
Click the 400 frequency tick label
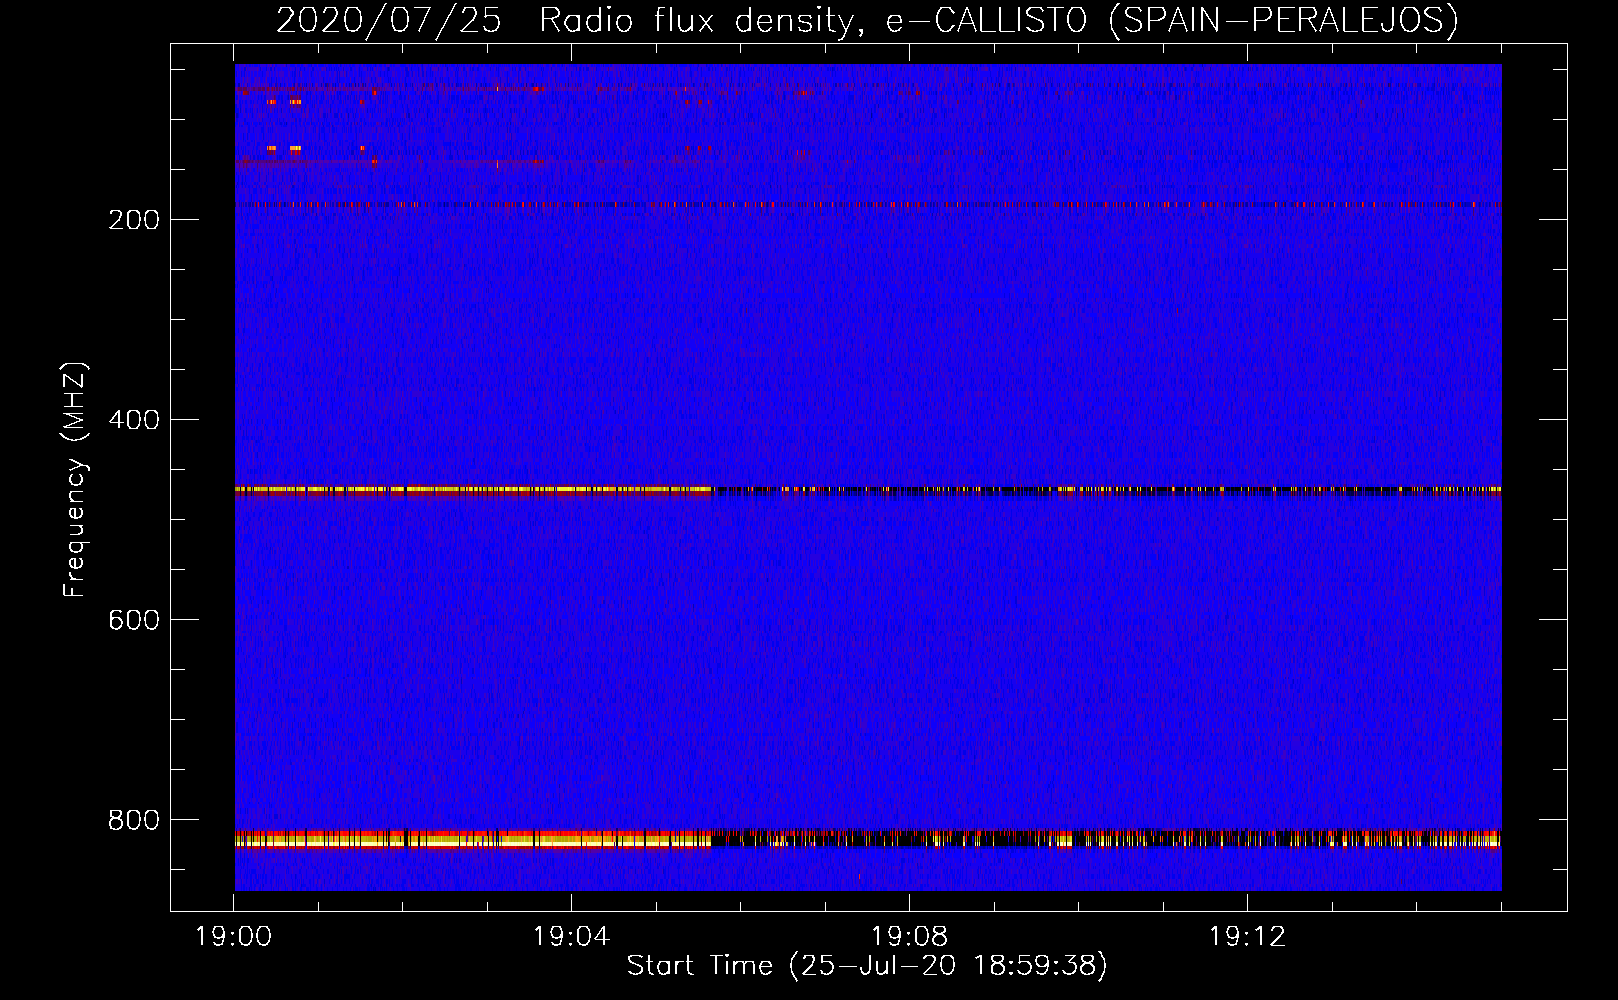(134, 420)
